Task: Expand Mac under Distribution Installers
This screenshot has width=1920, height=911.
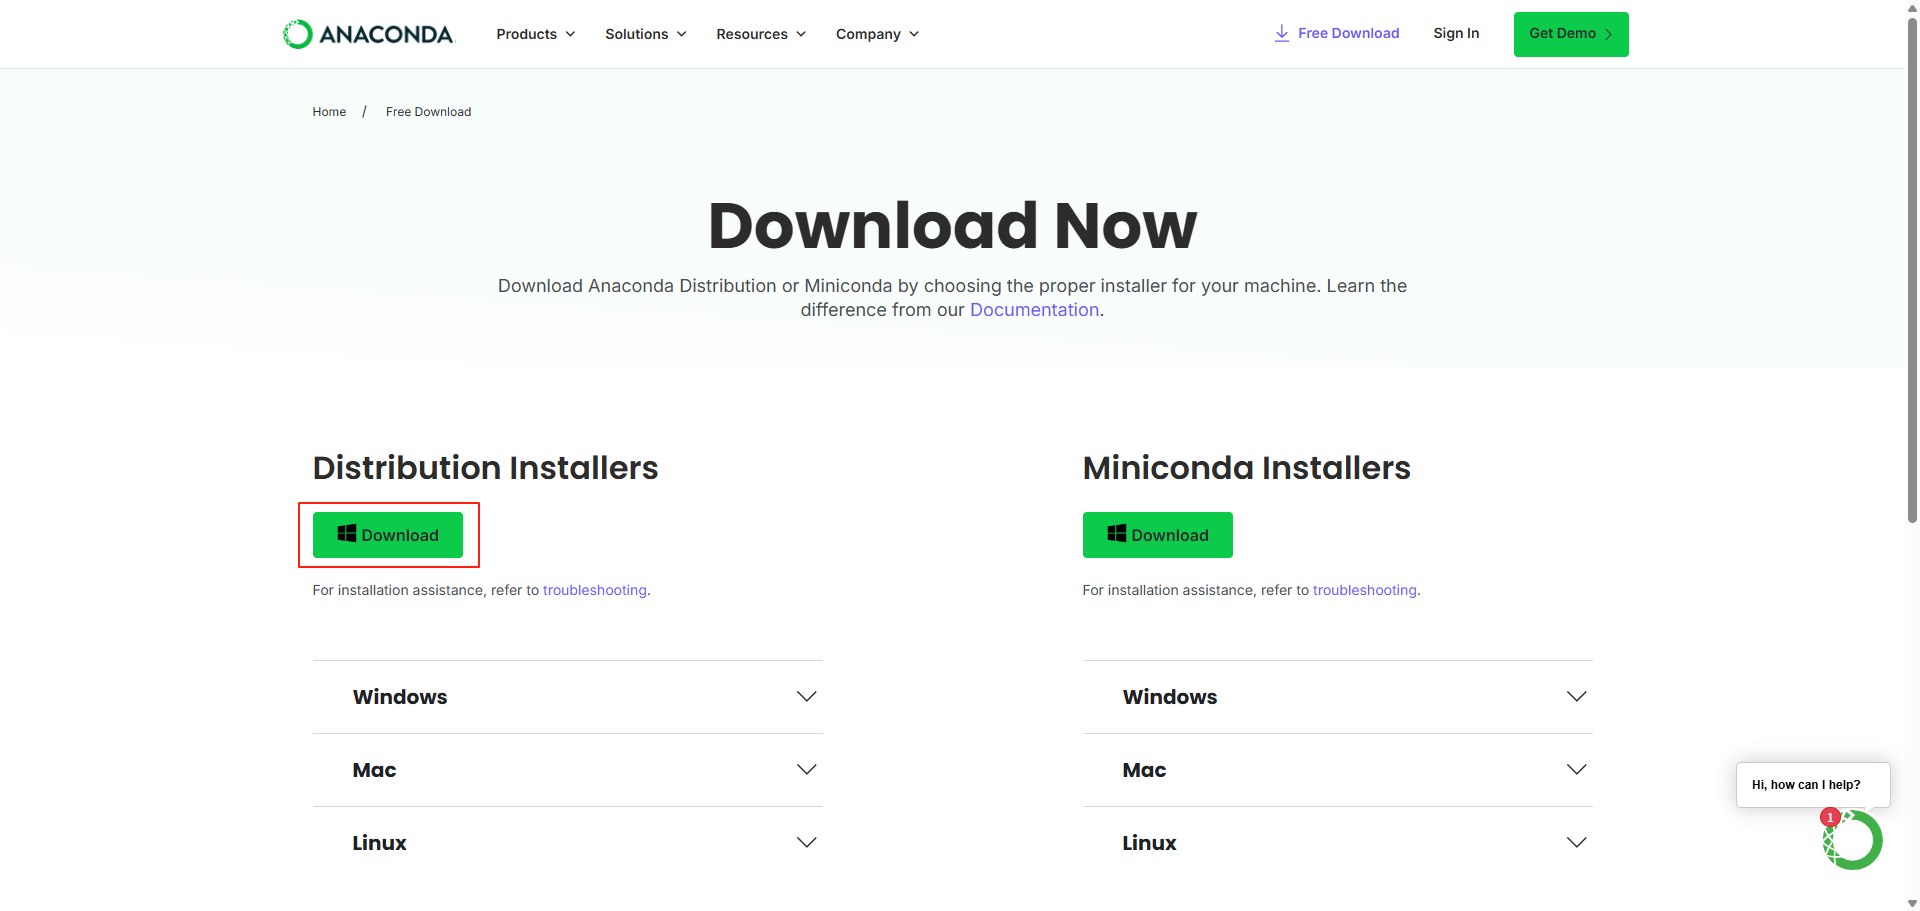Action: (x=568, y=770)
